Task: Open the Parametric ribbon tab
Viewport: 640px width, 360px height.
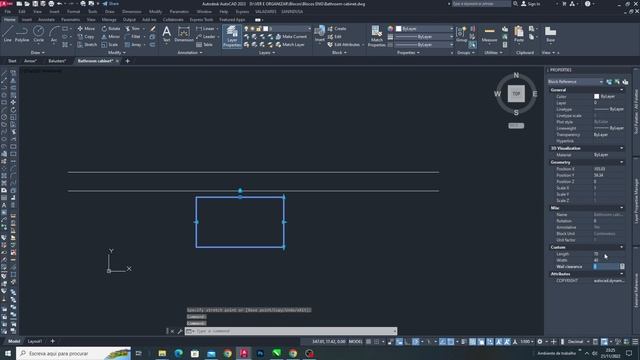Action: click(70, 20)
